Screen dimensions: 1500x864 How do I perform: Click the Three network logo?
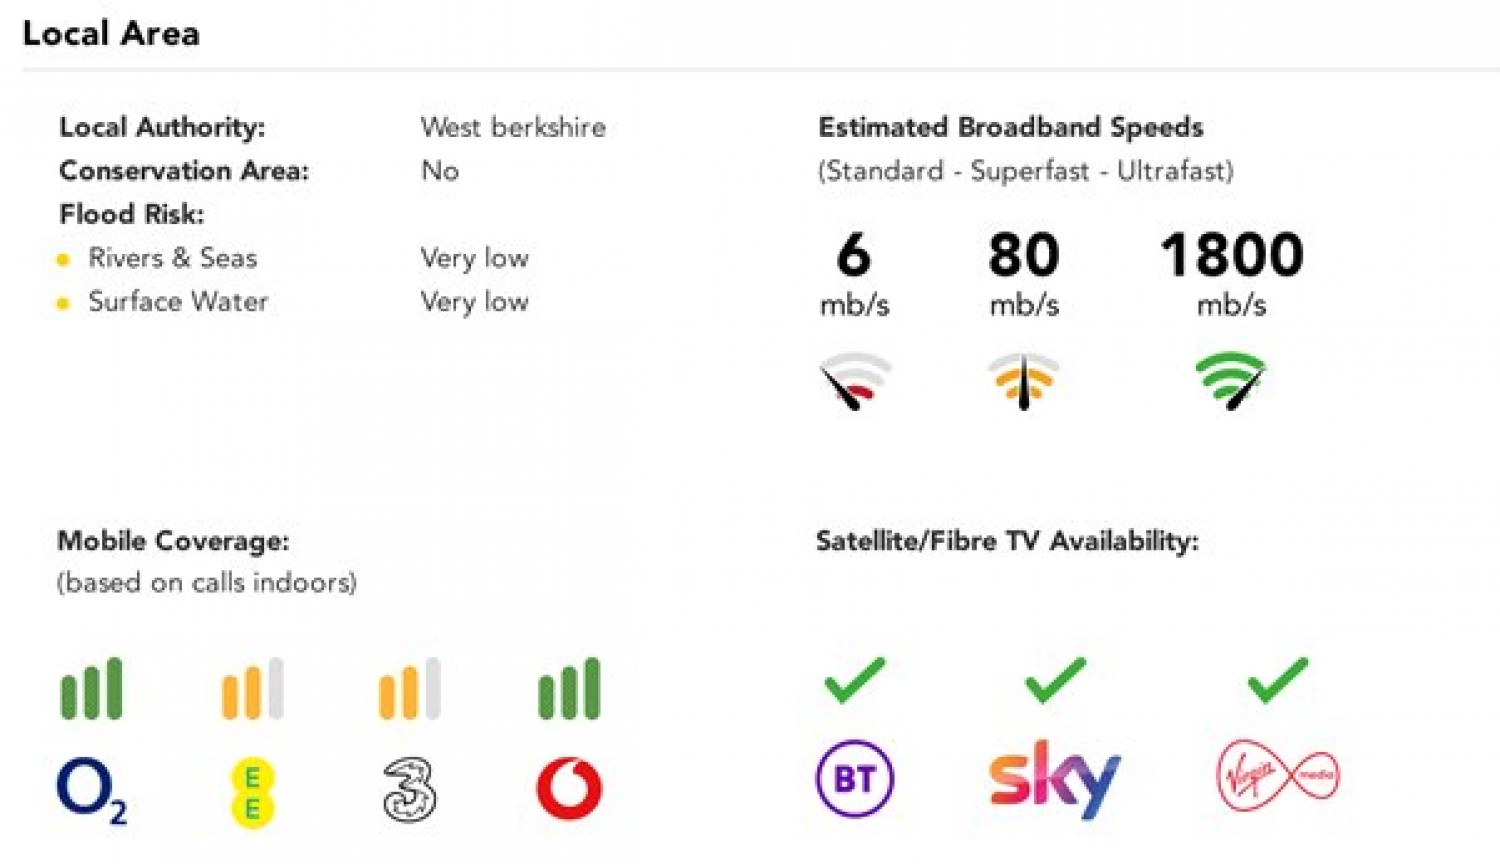[x=410, y=790]
